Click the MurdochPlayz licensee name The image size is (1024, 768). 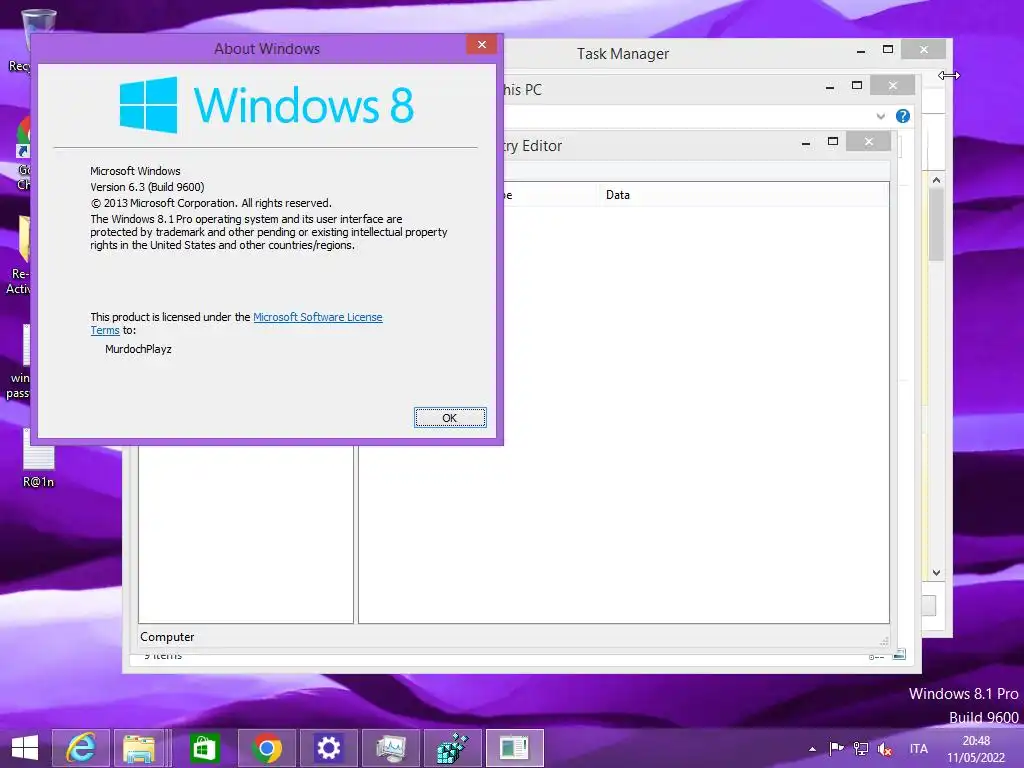coord(138,349)
